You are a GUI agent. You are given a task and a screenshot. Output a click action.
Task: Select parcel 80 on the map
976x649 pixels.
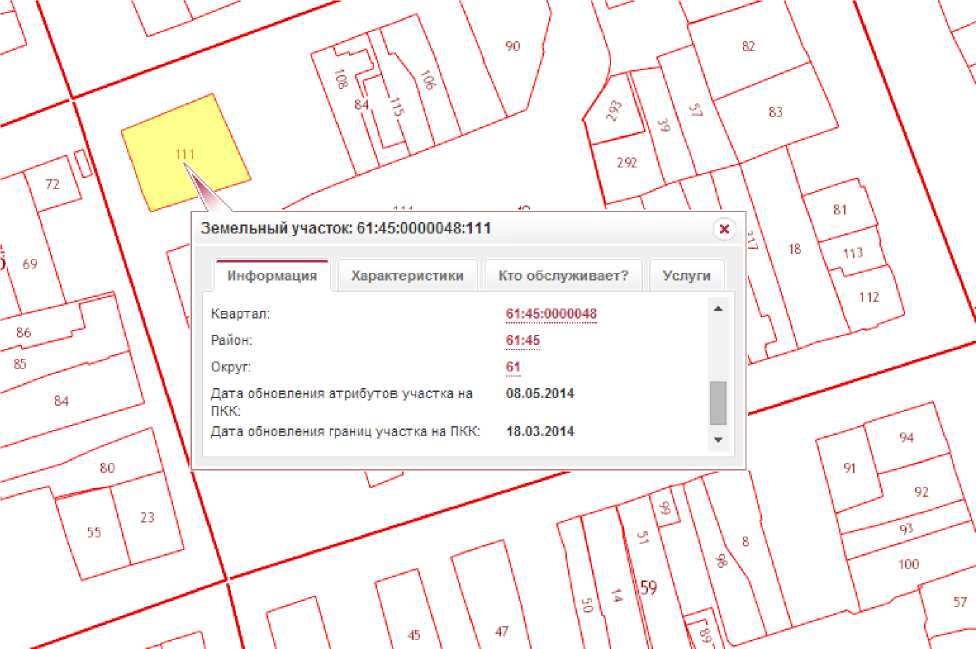pyautogui.click(x=107, y=467)
